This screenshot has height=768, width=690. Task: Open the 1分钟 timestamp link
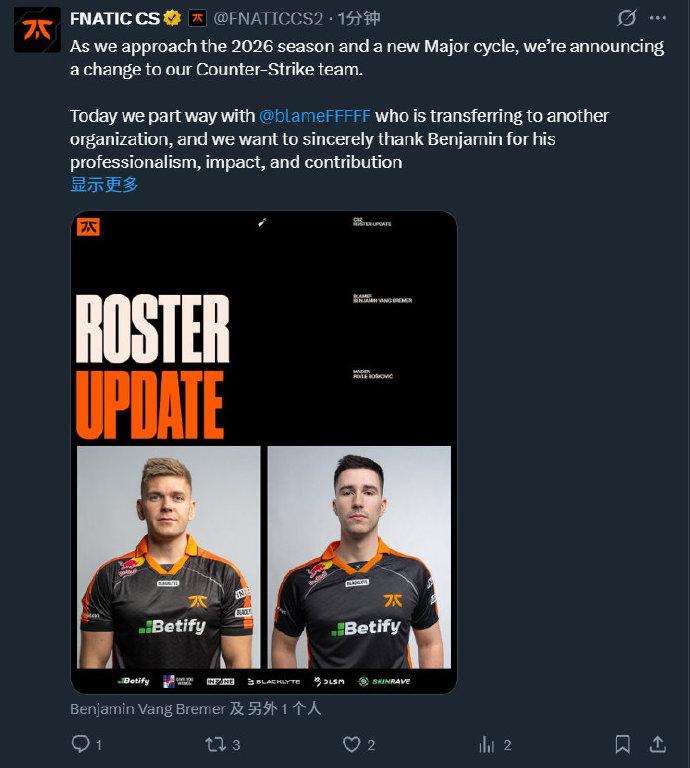[x=359, y=18]
